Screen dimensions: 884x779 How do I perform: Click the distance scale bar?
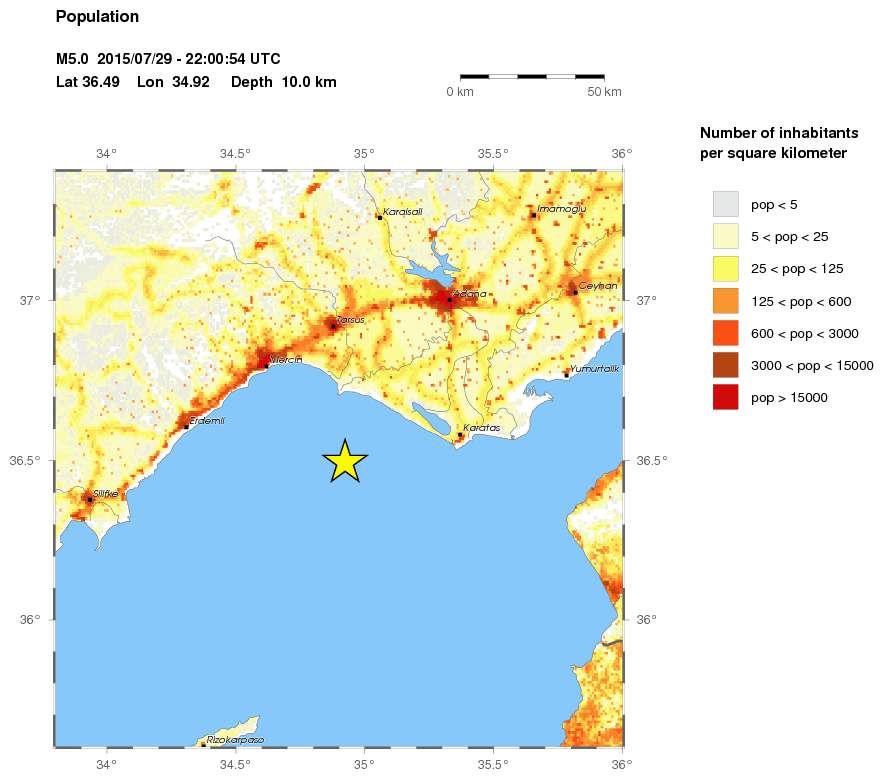532,76
